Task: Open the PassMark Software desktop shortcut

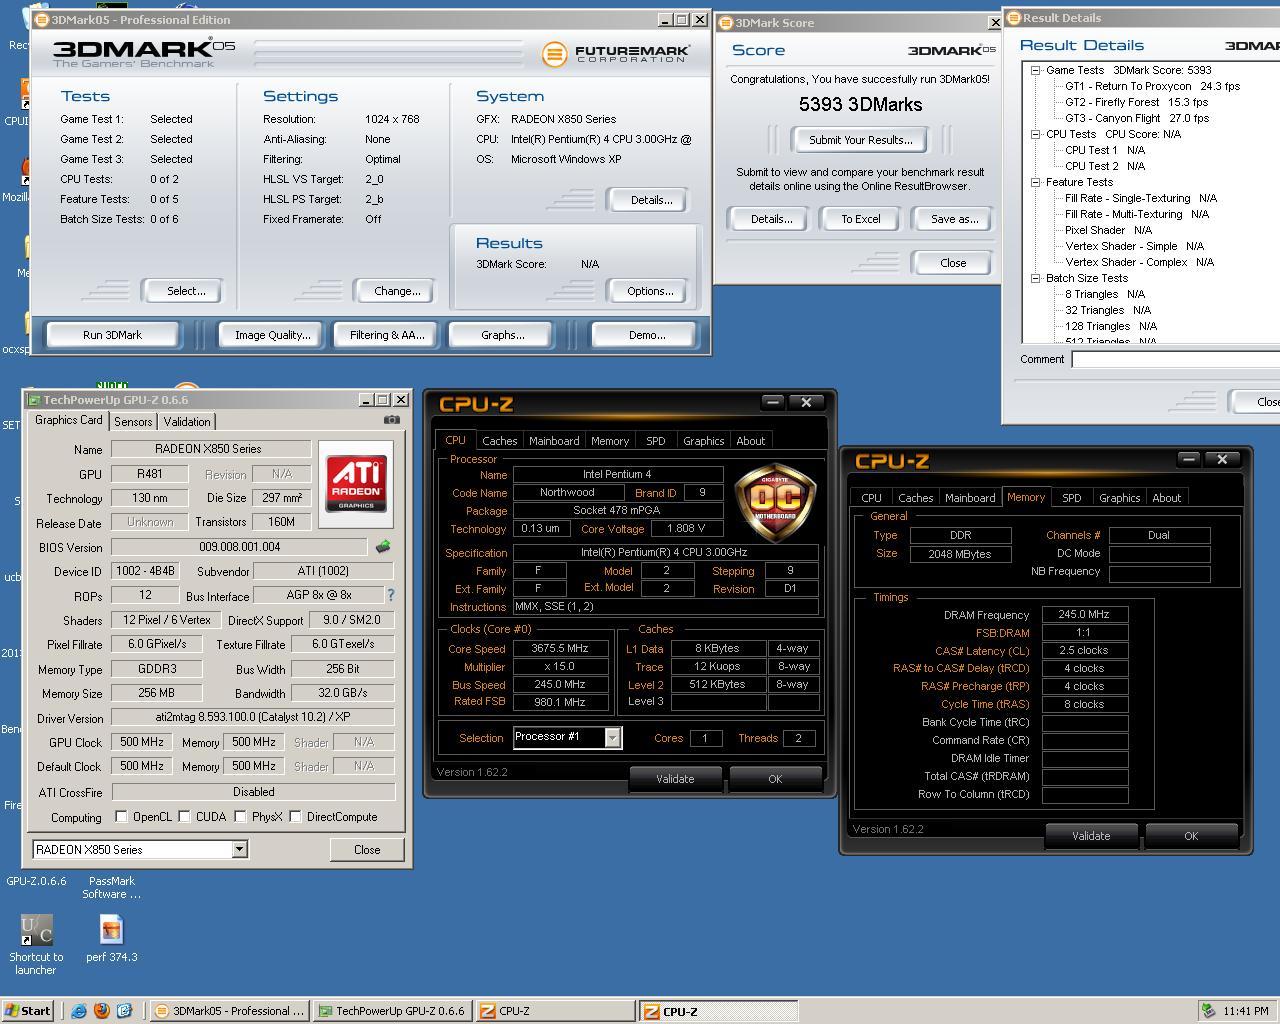Action: coord(111,887)
